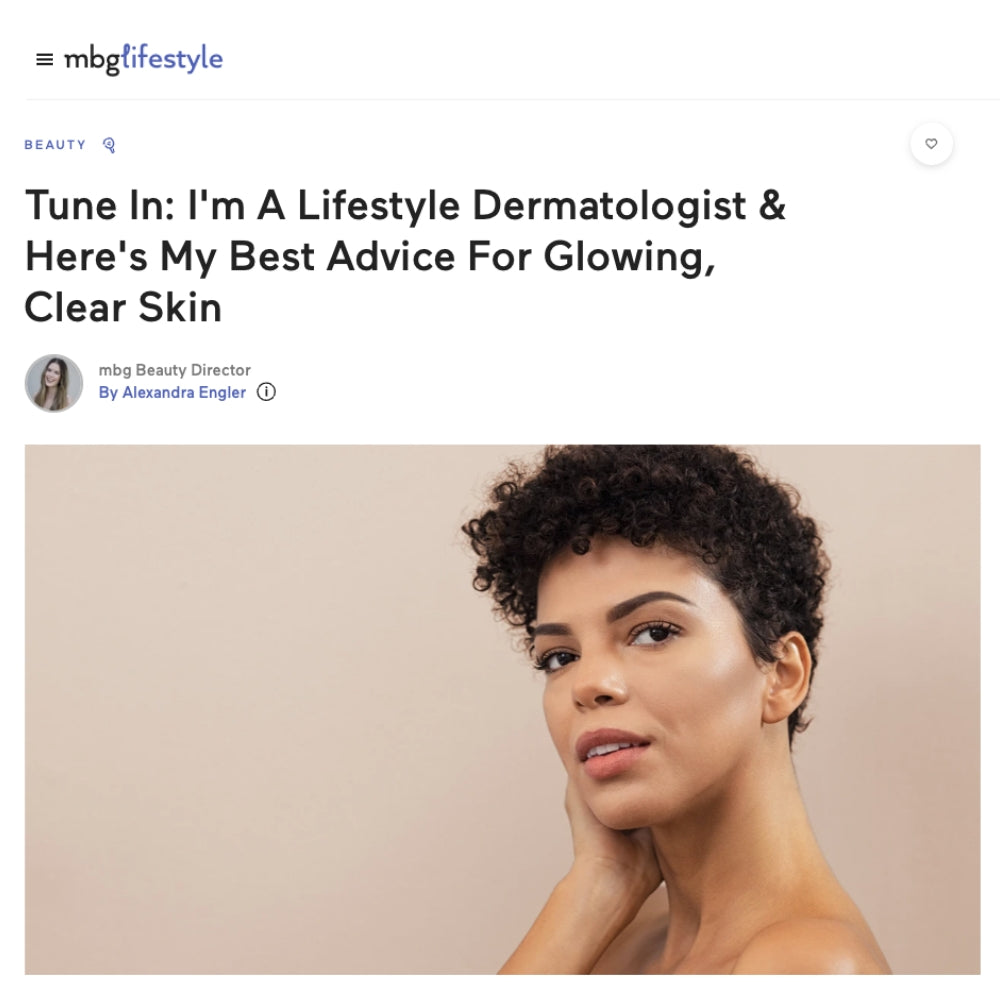Click the woman's face in hero photo
The image size is (1000, 1000).
[x=644, y=689]
